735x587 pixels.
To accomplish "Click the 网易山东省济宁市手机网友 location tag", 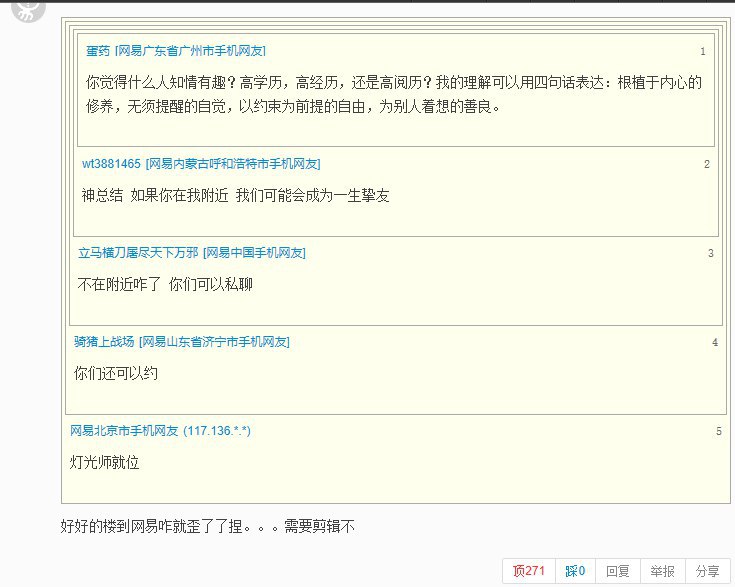I will point(214,342).
